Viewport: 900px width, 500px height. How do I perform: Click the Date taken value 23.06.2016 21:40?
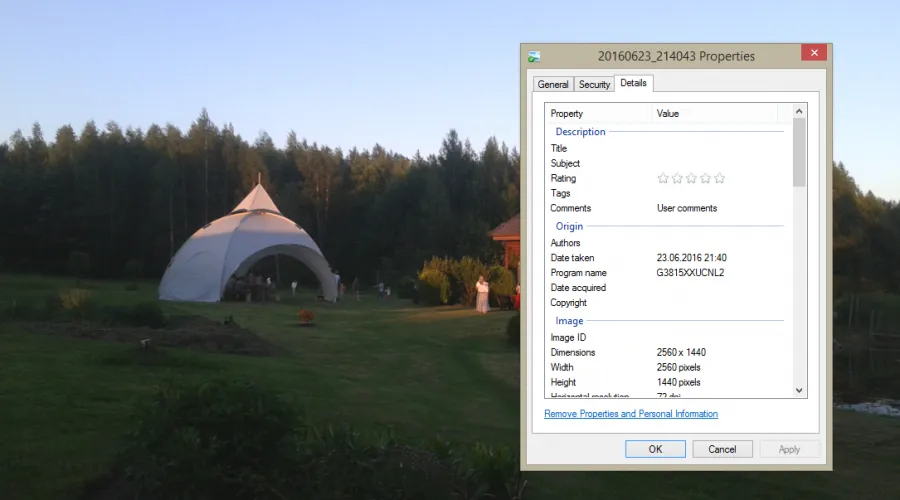click(692, 258)
